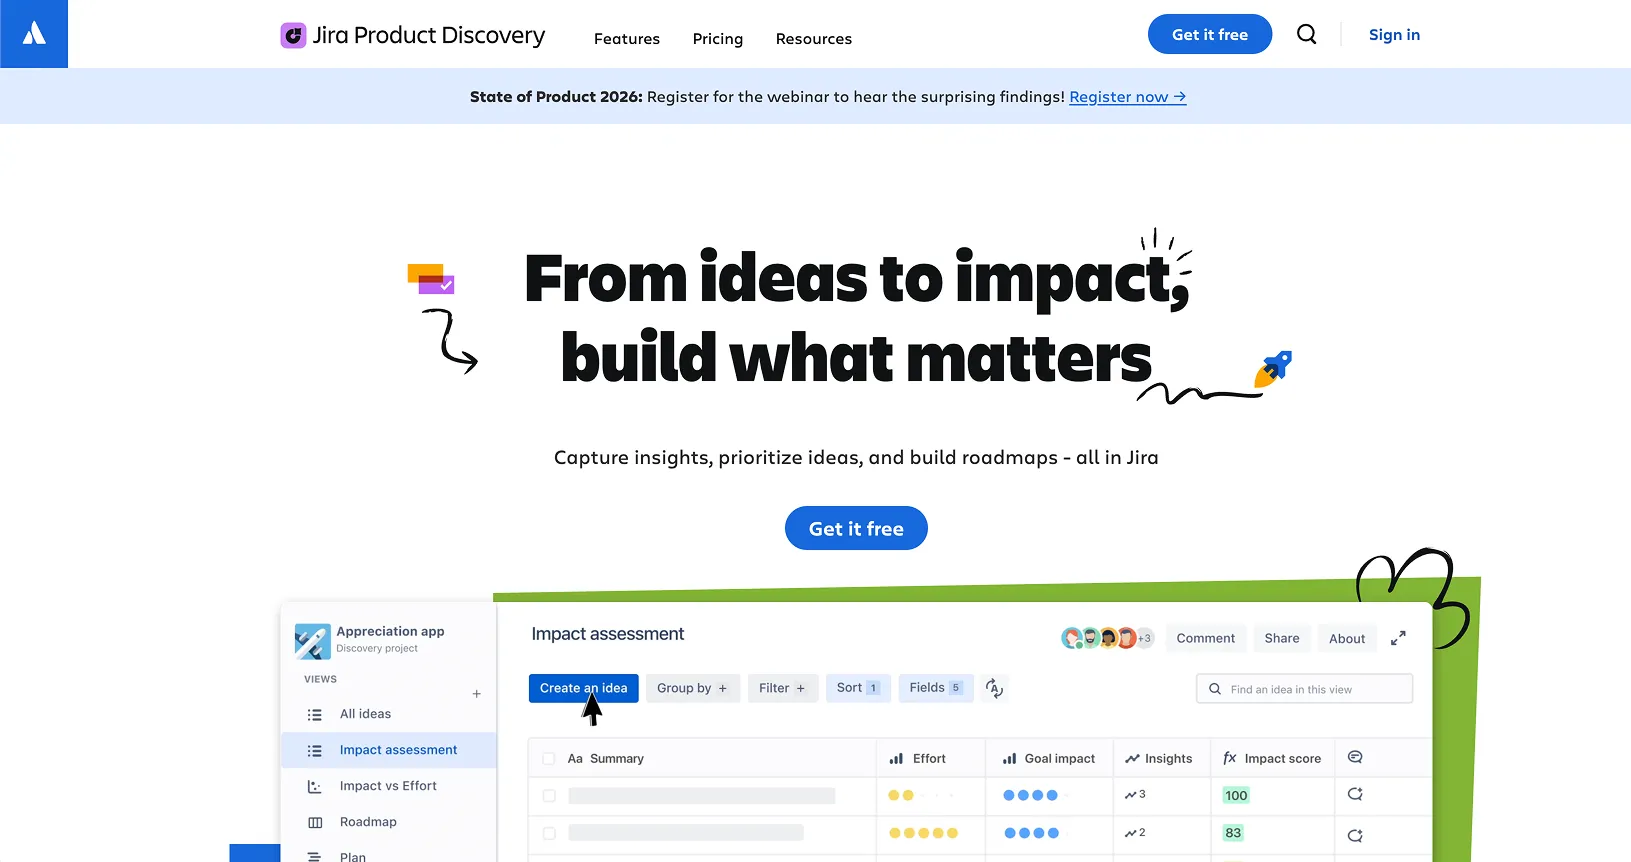The height and width of the screenshot is (862, 1631).
Task: Expand the Filter option
Action: coord(782,688)
